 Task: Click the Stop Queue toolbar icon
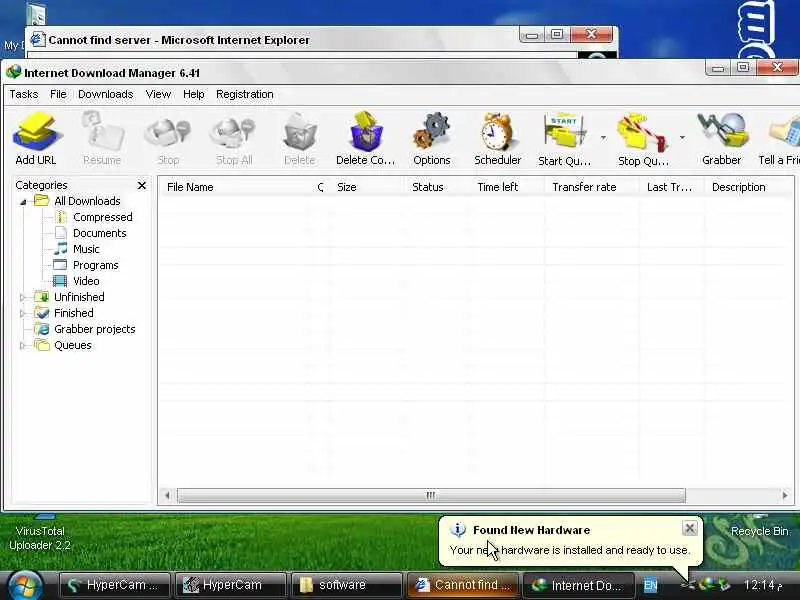click(x=643, y=138)
